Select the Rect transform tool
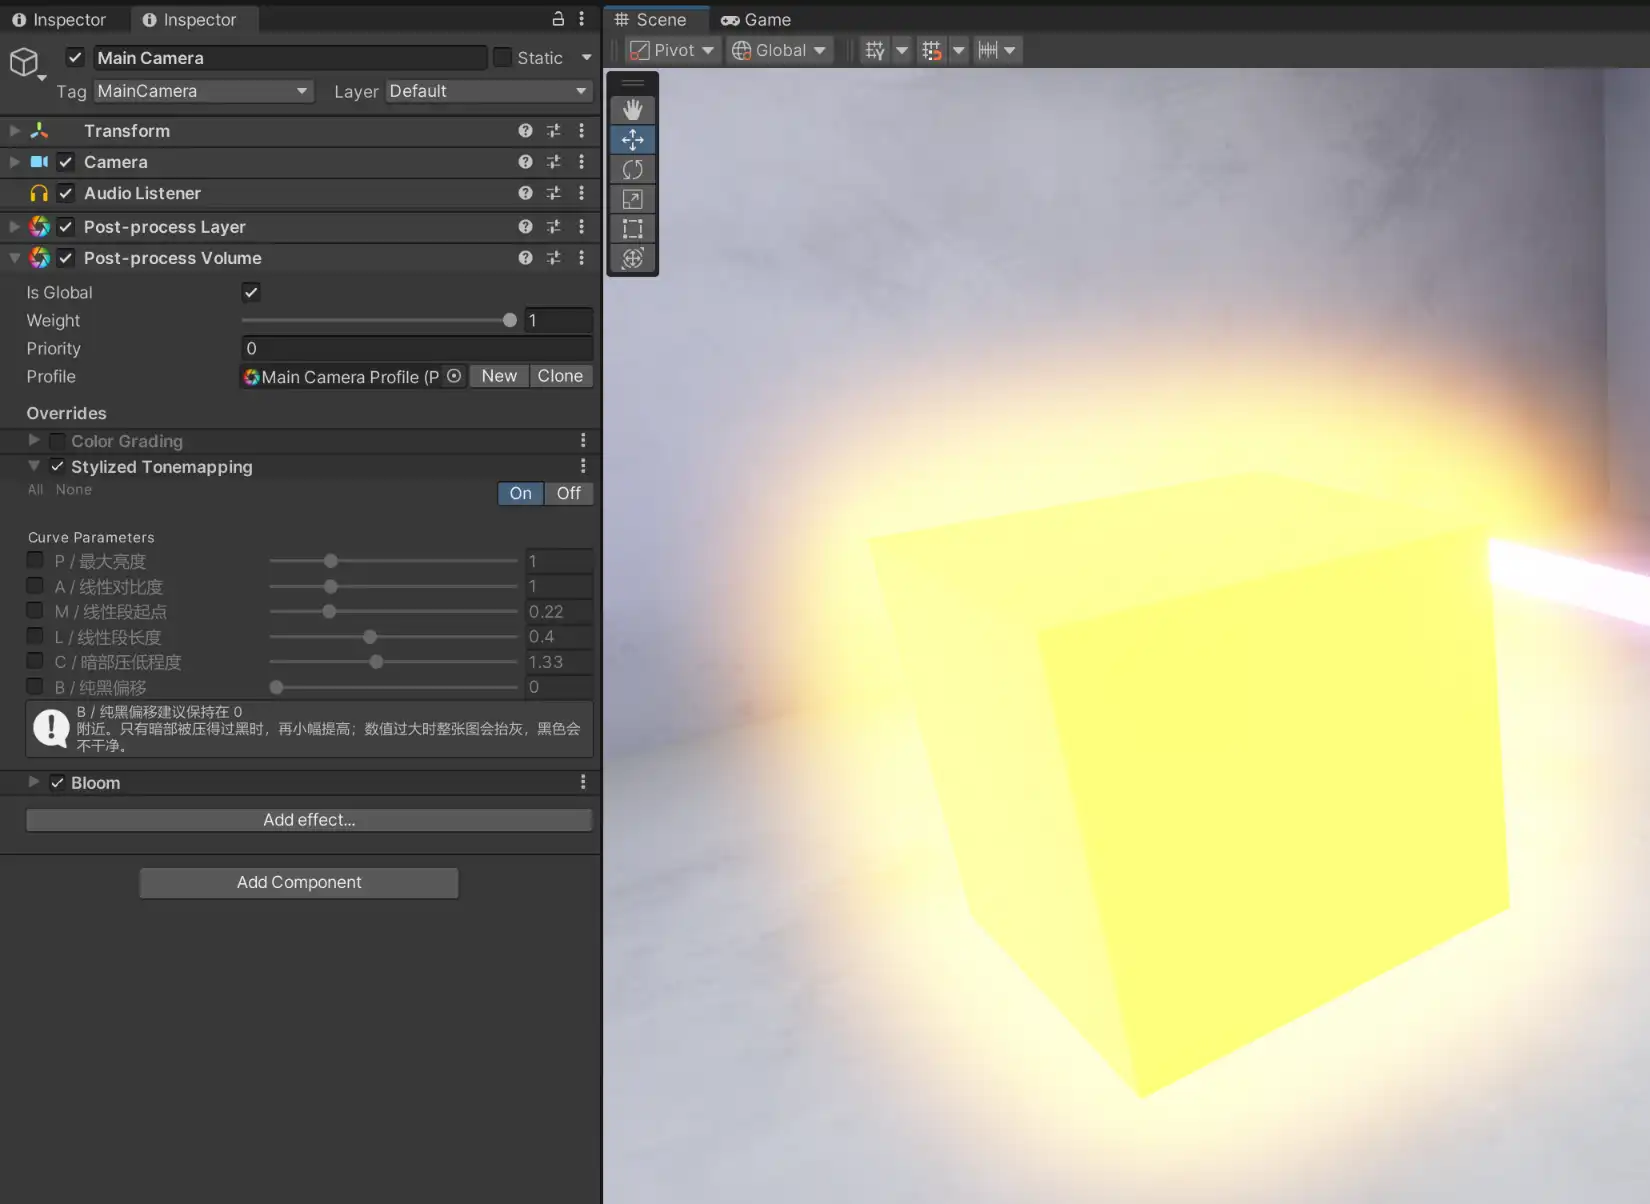This screenshot has height=1204, width=1650. pyautogui.click(x=632, y=229)
